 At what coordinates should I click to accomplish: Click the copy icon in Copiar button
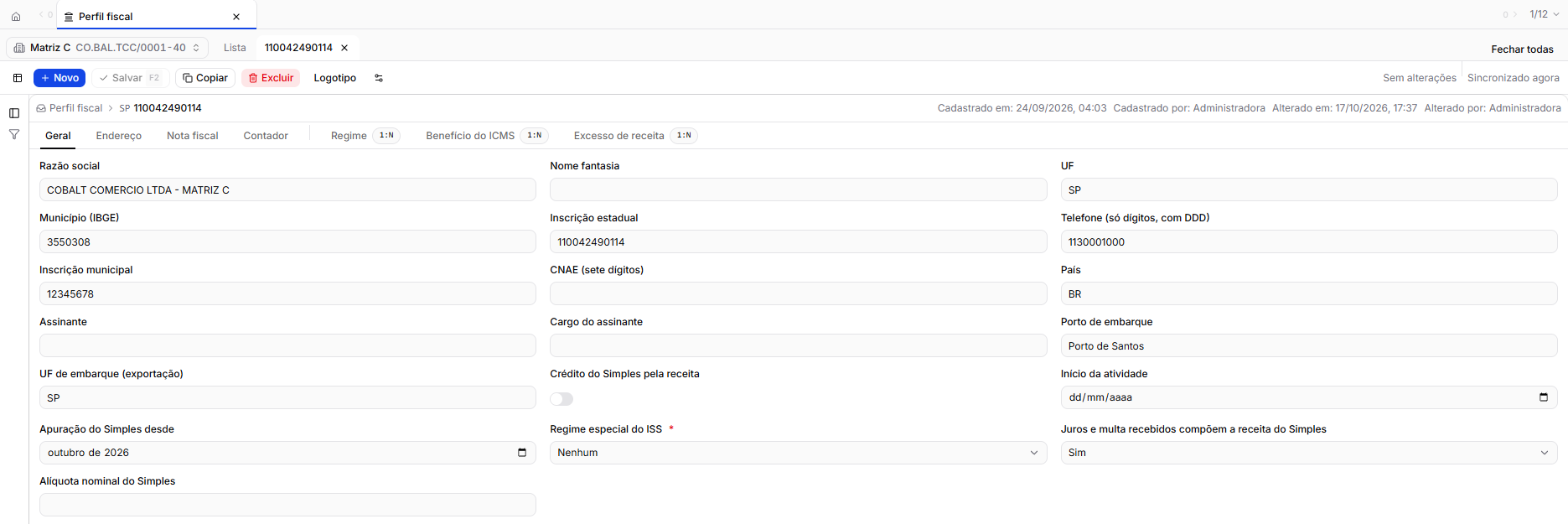tap(188, 77)
